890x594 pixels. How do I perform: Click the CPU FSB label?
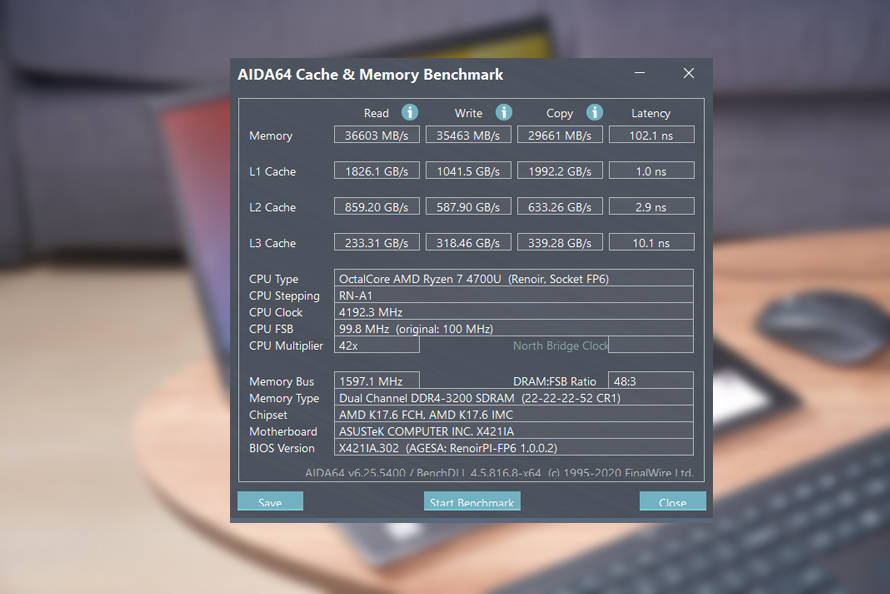pos(271,328)
